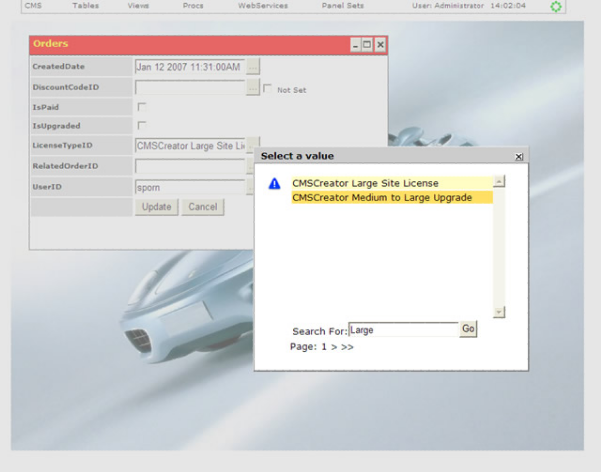Open the CreatedDate picker ellipsis button
Screen dimensions: 601x472
[x=253, y=67]
